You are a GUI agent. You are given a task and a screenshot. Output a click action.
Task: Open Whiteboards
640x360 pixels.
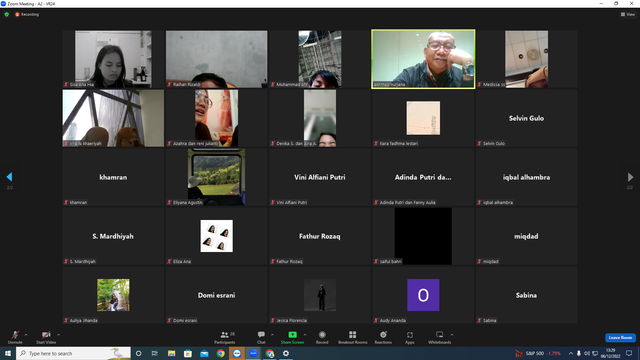coord(440,337)
